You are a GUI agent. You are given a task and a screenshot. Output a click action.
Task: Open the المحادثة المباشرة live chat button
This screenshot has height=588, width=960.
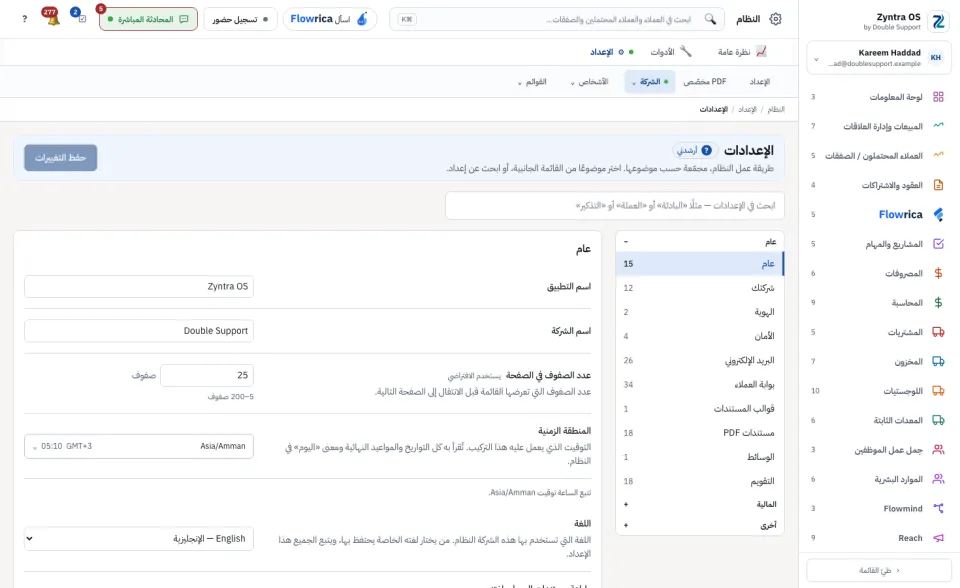[148, 19]
